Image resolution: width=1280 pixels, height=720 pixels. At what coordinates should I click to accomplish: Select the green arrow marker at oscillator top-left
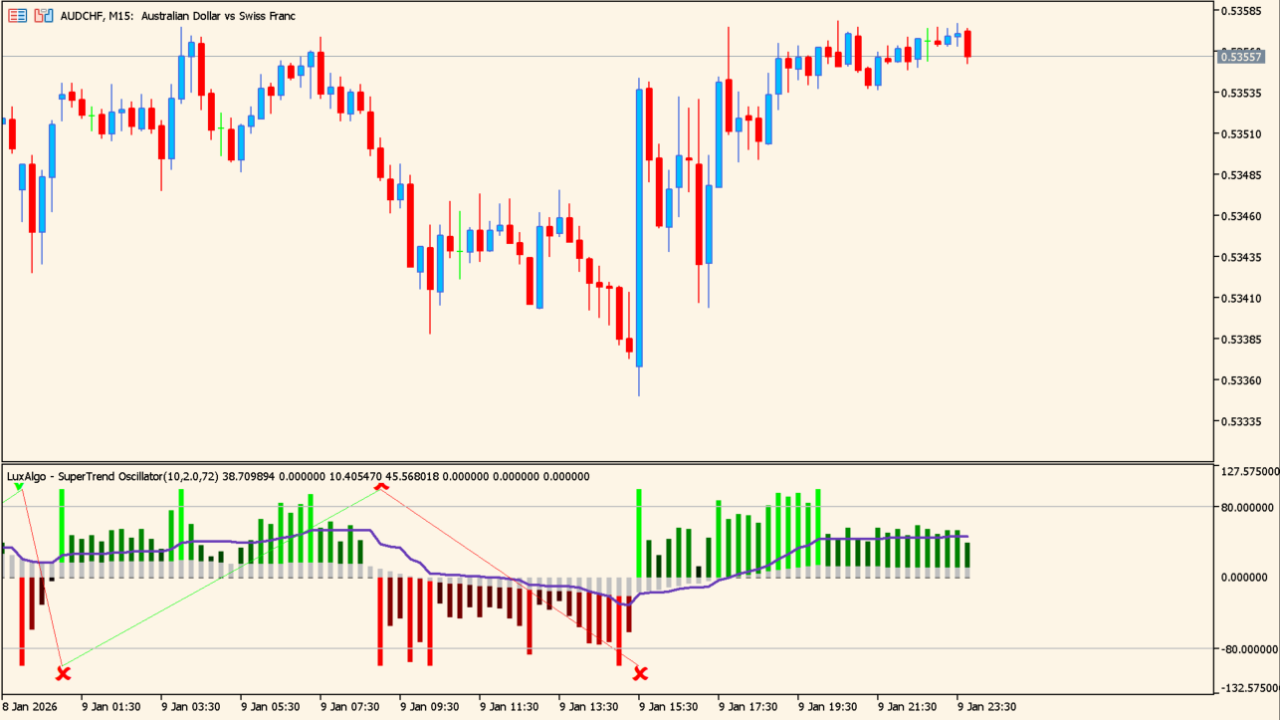(x=18, y=487)
